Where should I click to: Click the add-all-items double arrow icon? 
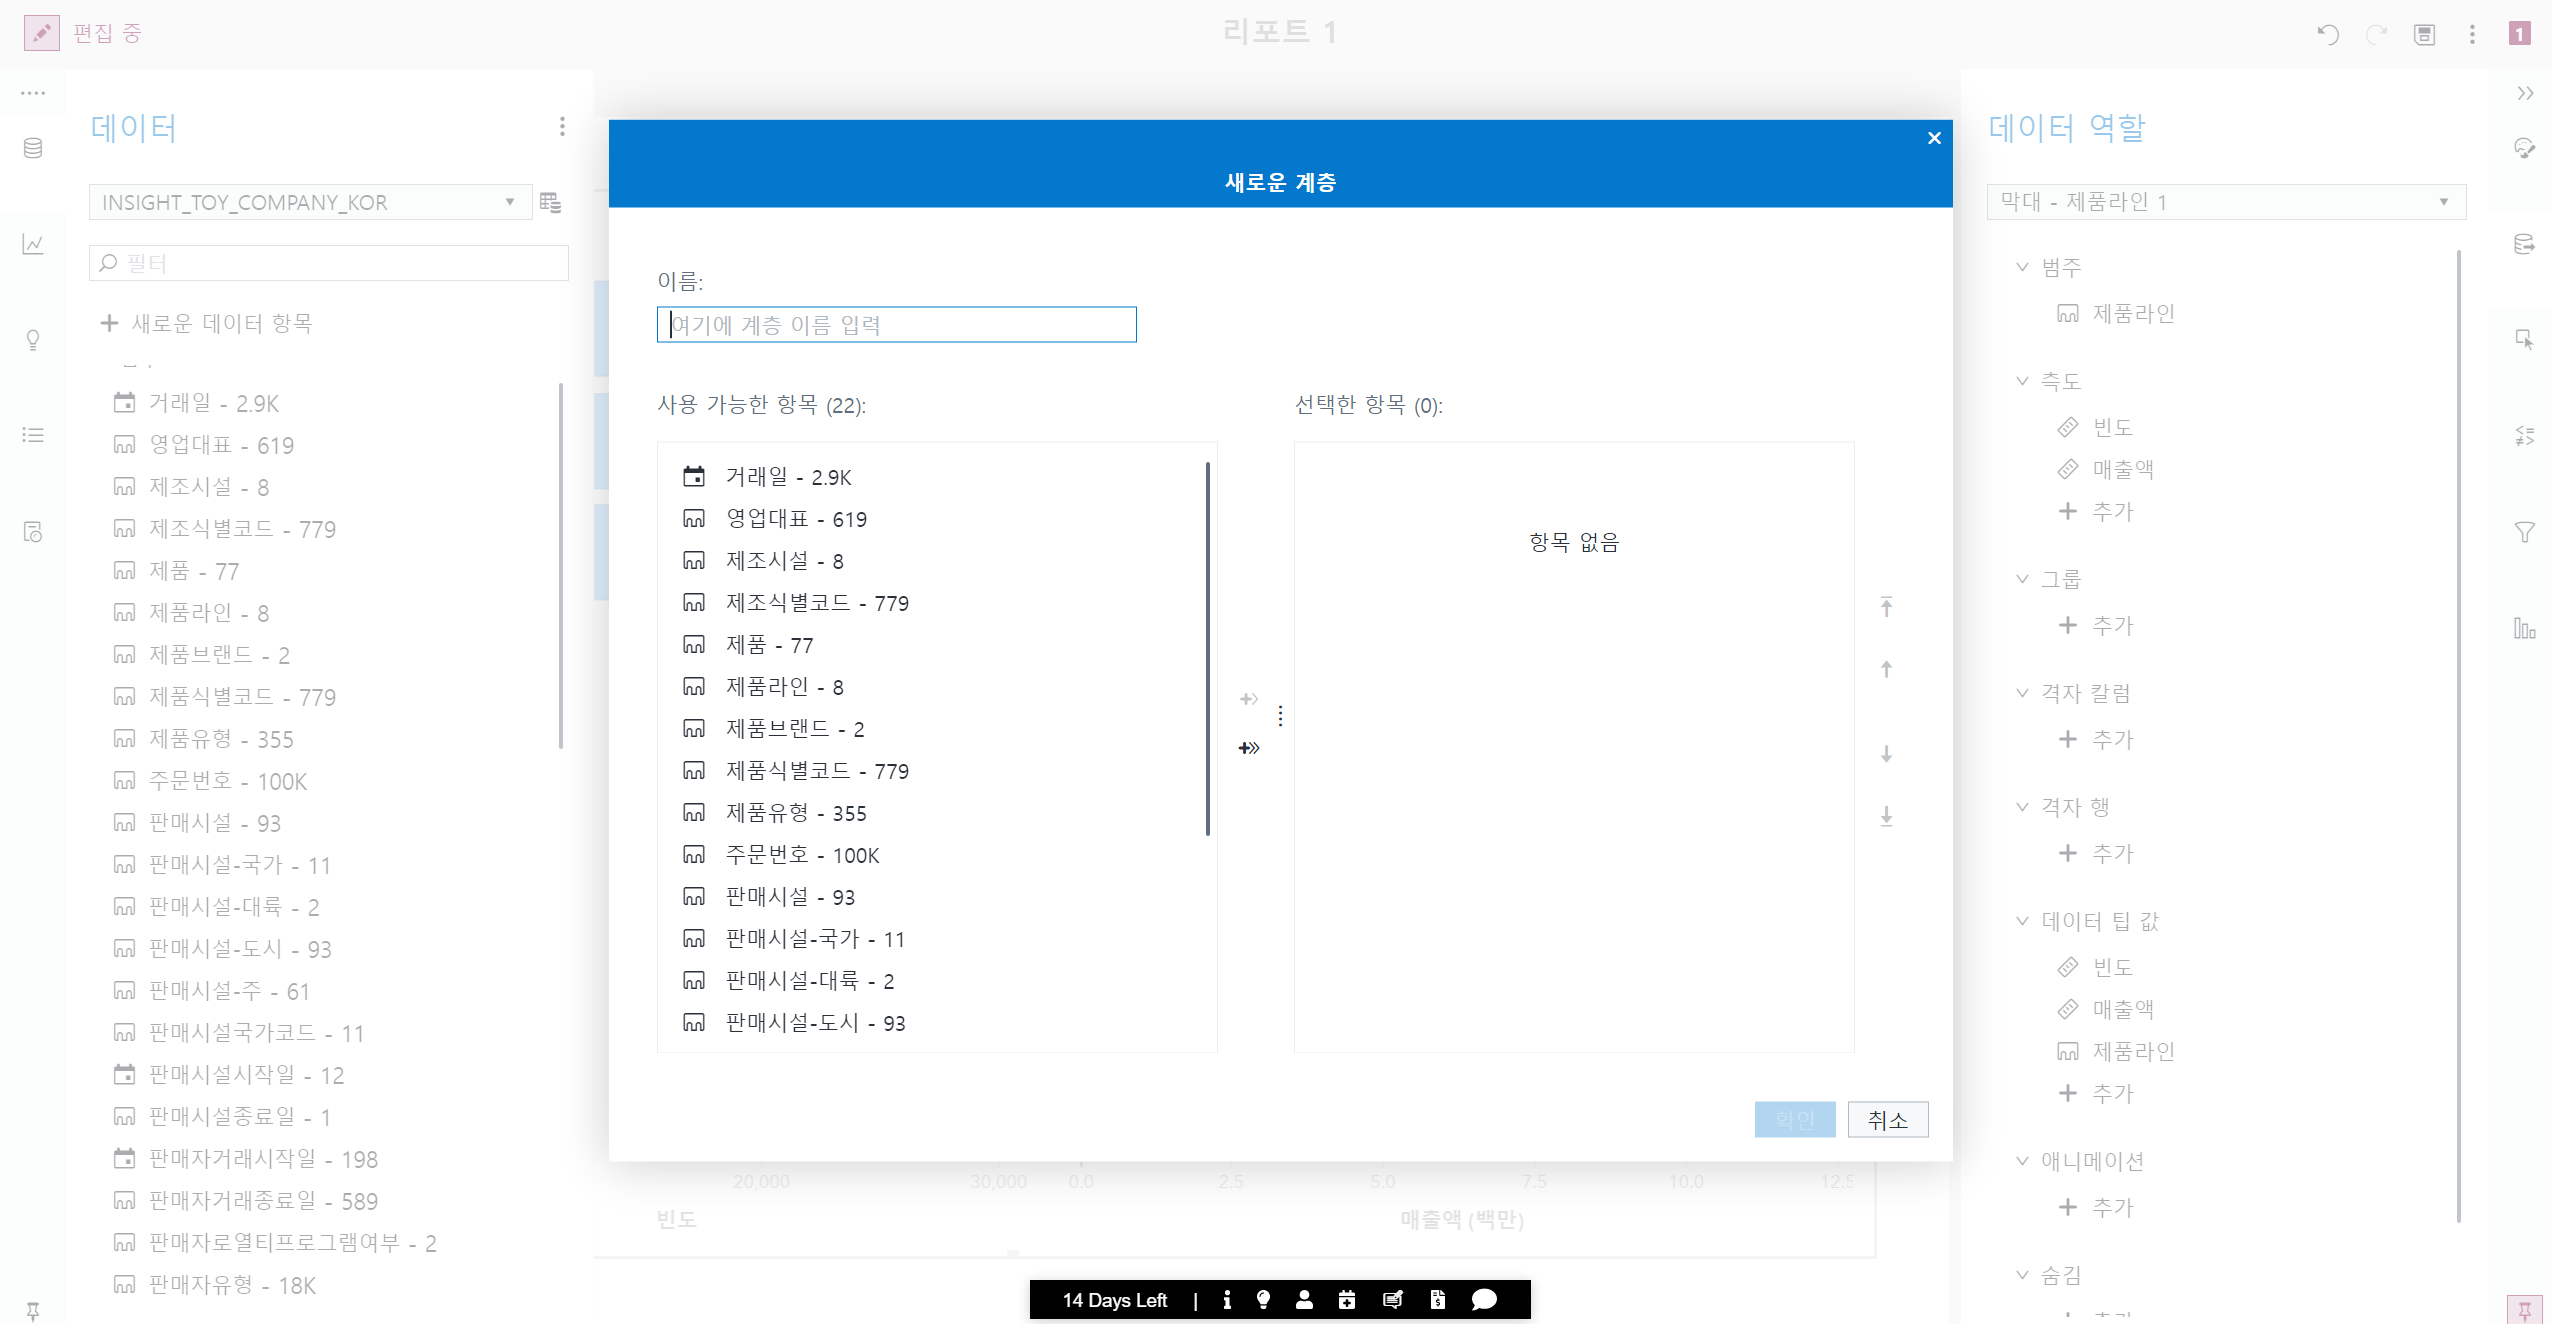[1249, 748]
